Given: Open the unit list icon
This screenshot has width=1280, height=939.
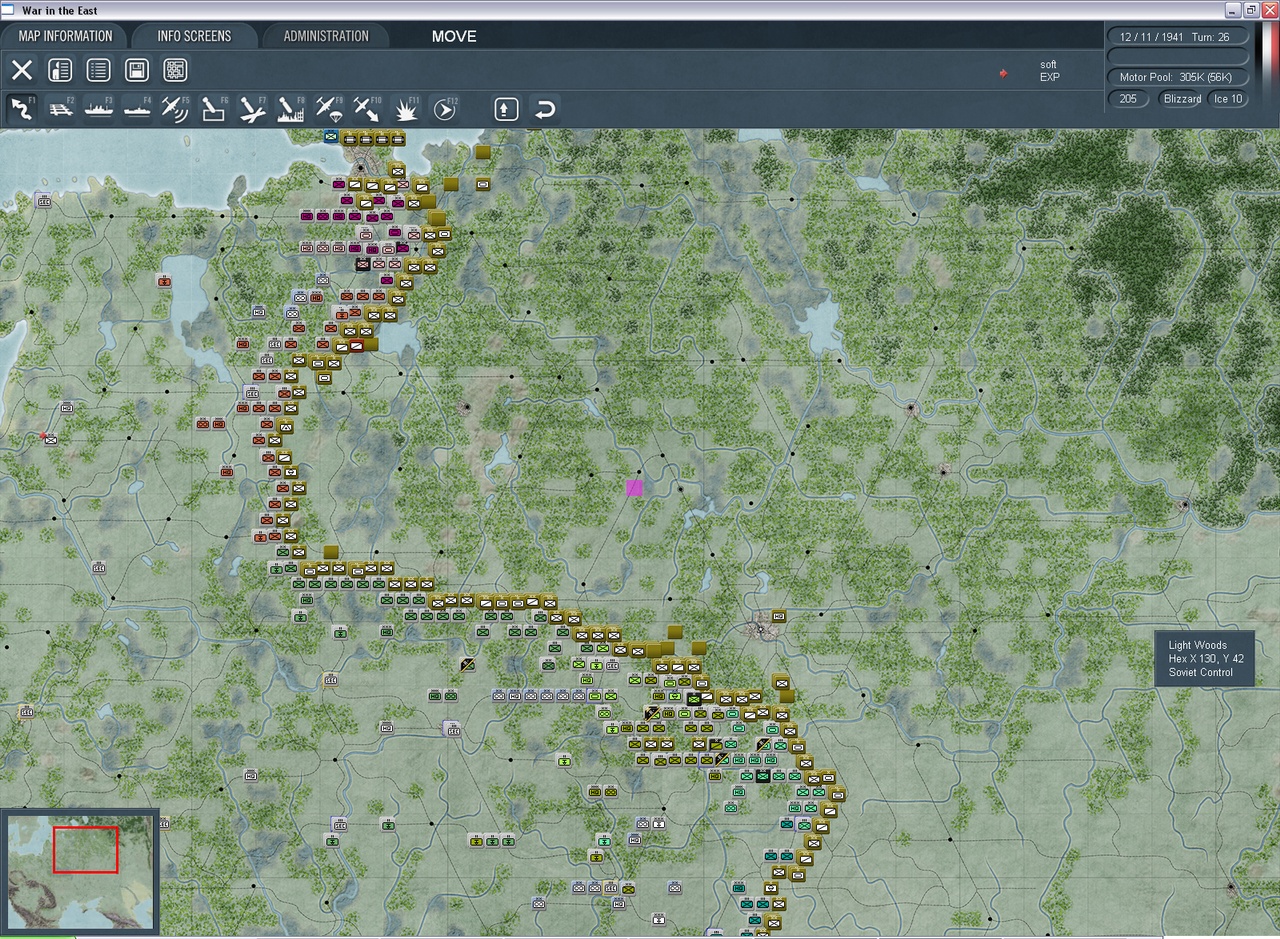Looking at the screenshot, I should click(x=97, y=70).
